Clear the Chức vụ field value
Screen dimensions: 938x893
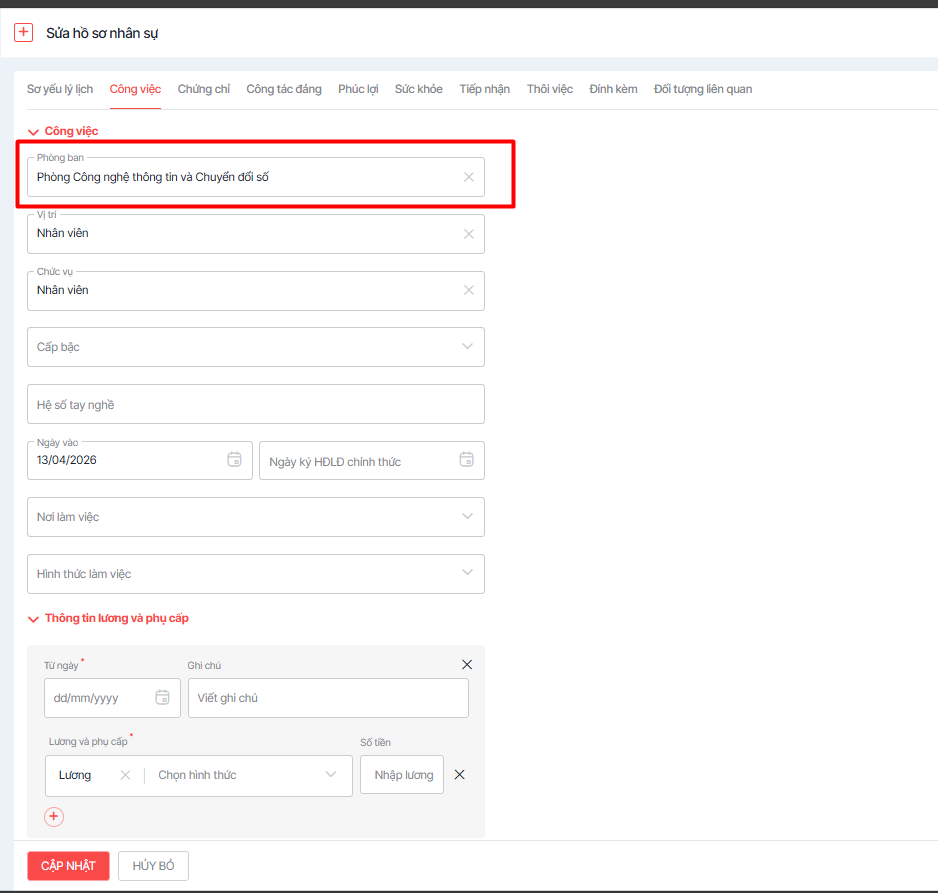pos(468,290)
